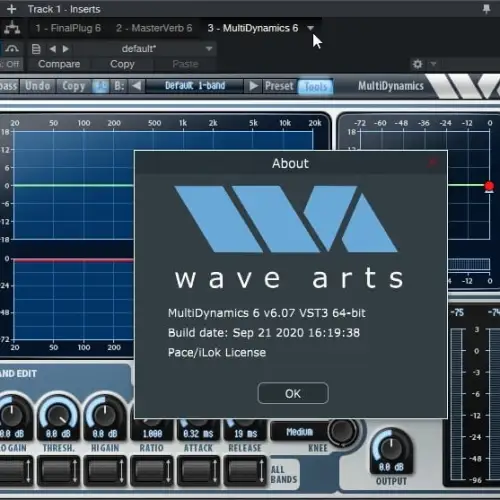Click Copy in the MultiDynamics toolbar
The height and width of the screenshot is (500, 500).
tap(74, 86)
